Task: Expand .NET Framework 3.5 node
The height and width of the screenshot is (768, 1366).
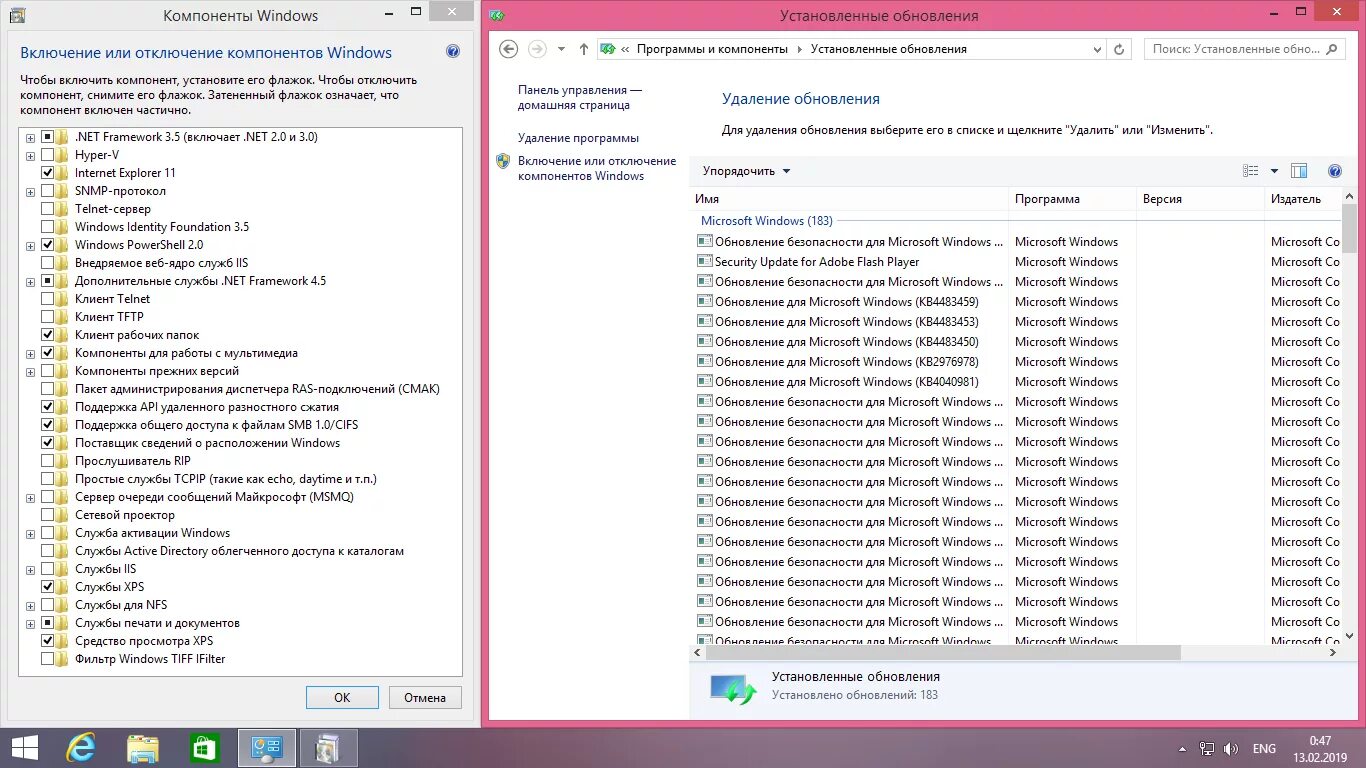Action: pyautogui.click(x=30, y=137)
